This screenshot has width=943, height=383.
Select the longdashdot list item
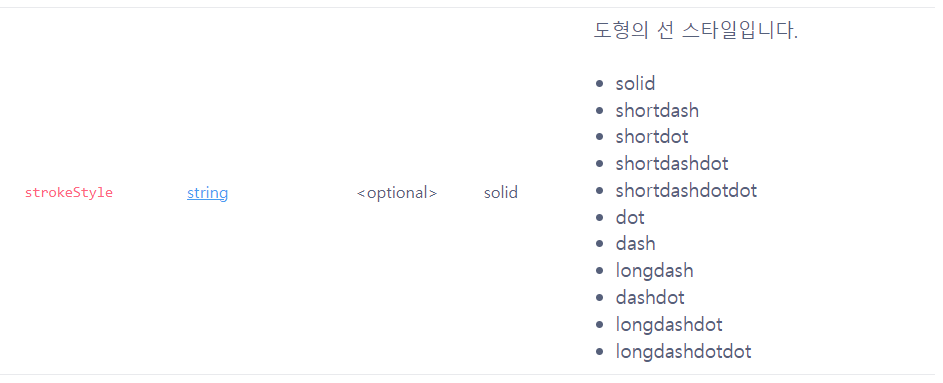click(x=669, y=325)
